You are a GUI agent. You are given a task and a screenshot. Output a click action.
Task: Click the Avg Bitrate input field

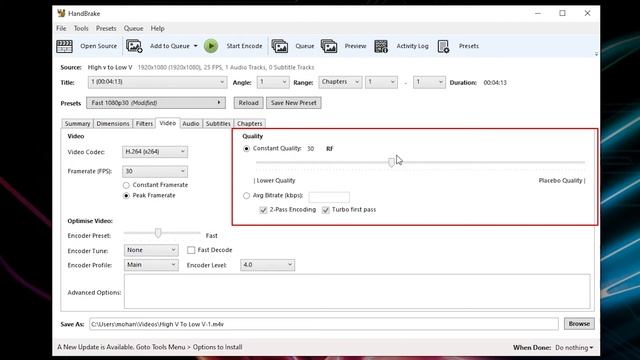329,197
